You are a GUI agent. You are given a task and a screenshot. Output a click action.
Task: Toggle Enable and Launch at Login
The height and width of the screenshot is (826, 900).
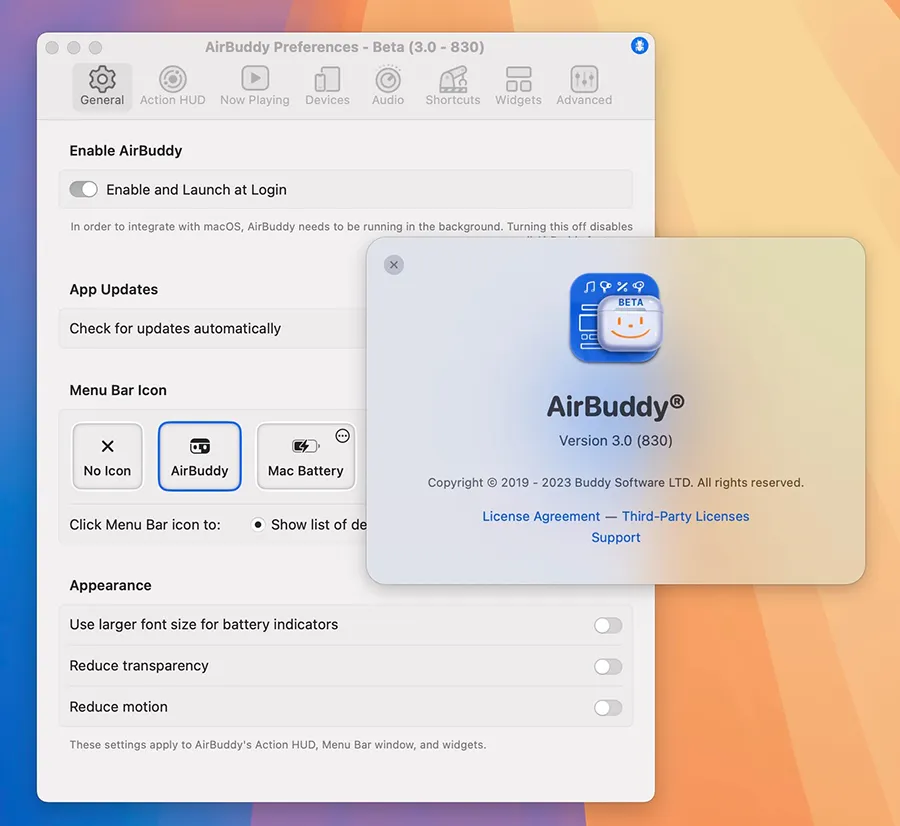point(83,189)
